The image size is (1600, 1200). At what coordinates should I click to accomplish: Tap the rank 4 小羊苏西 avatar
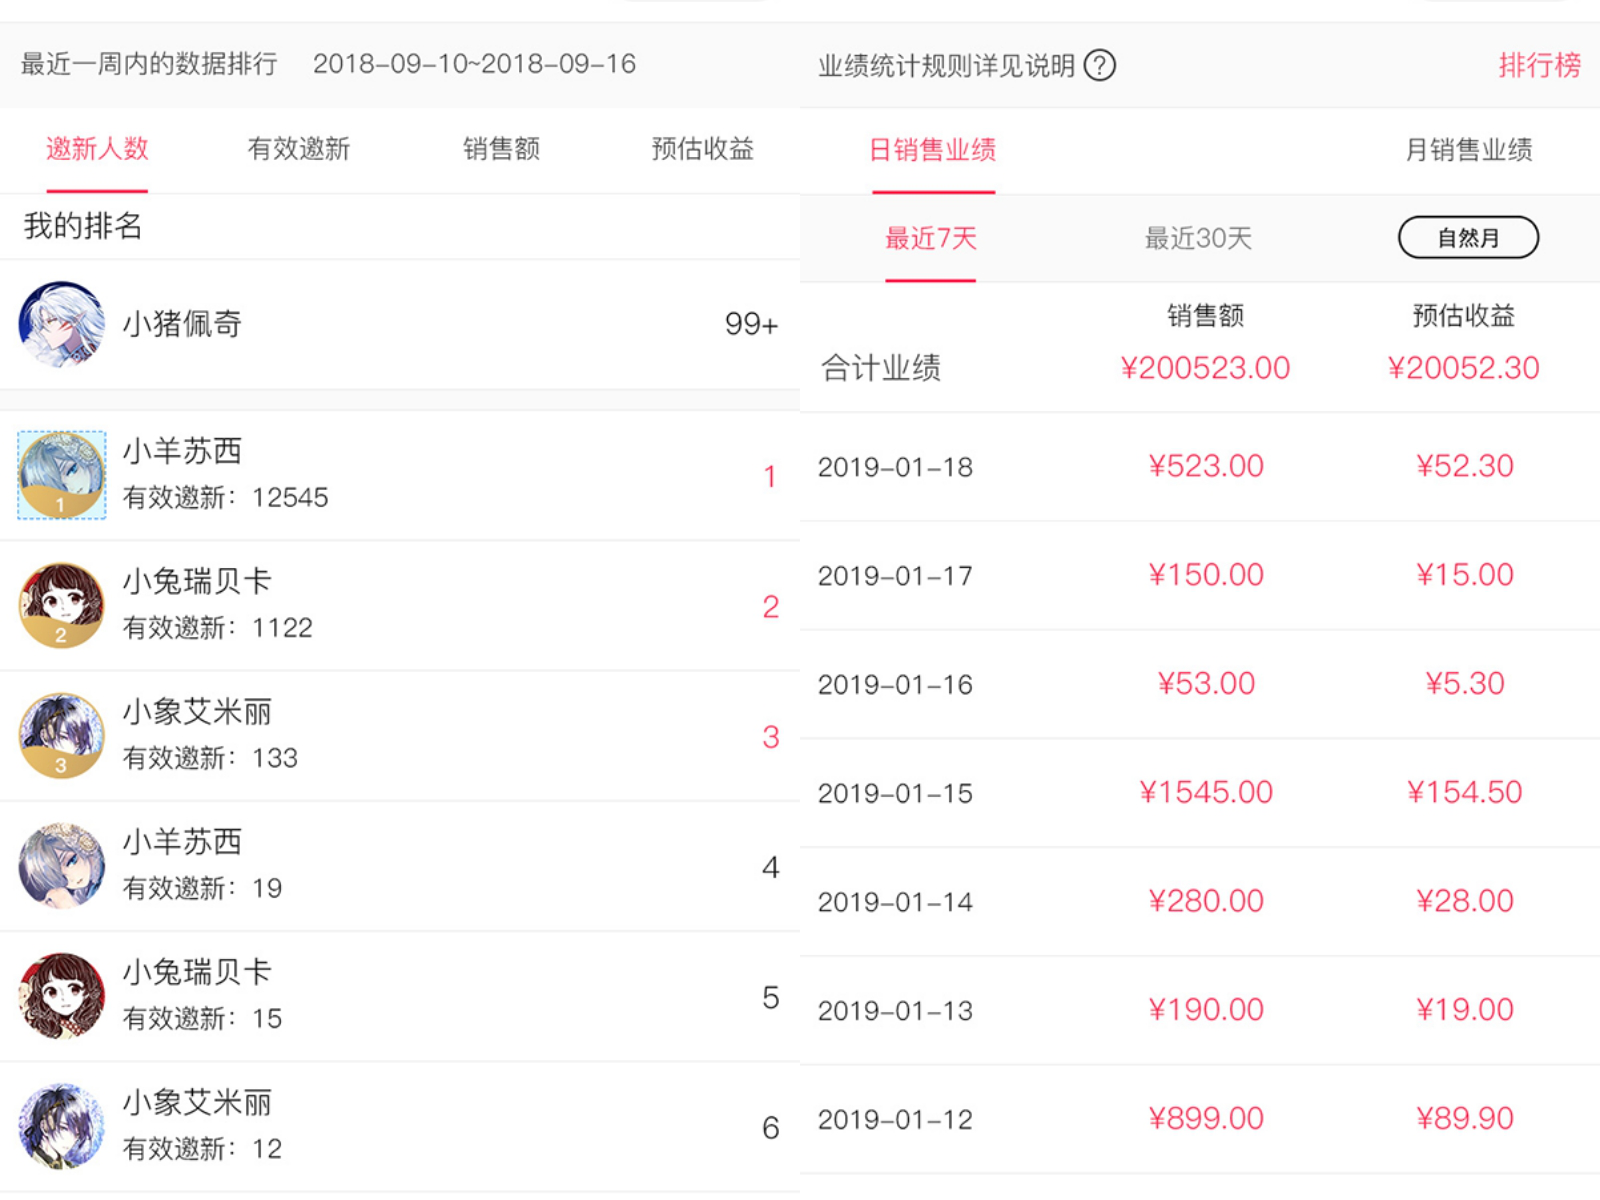coord(62,866)
